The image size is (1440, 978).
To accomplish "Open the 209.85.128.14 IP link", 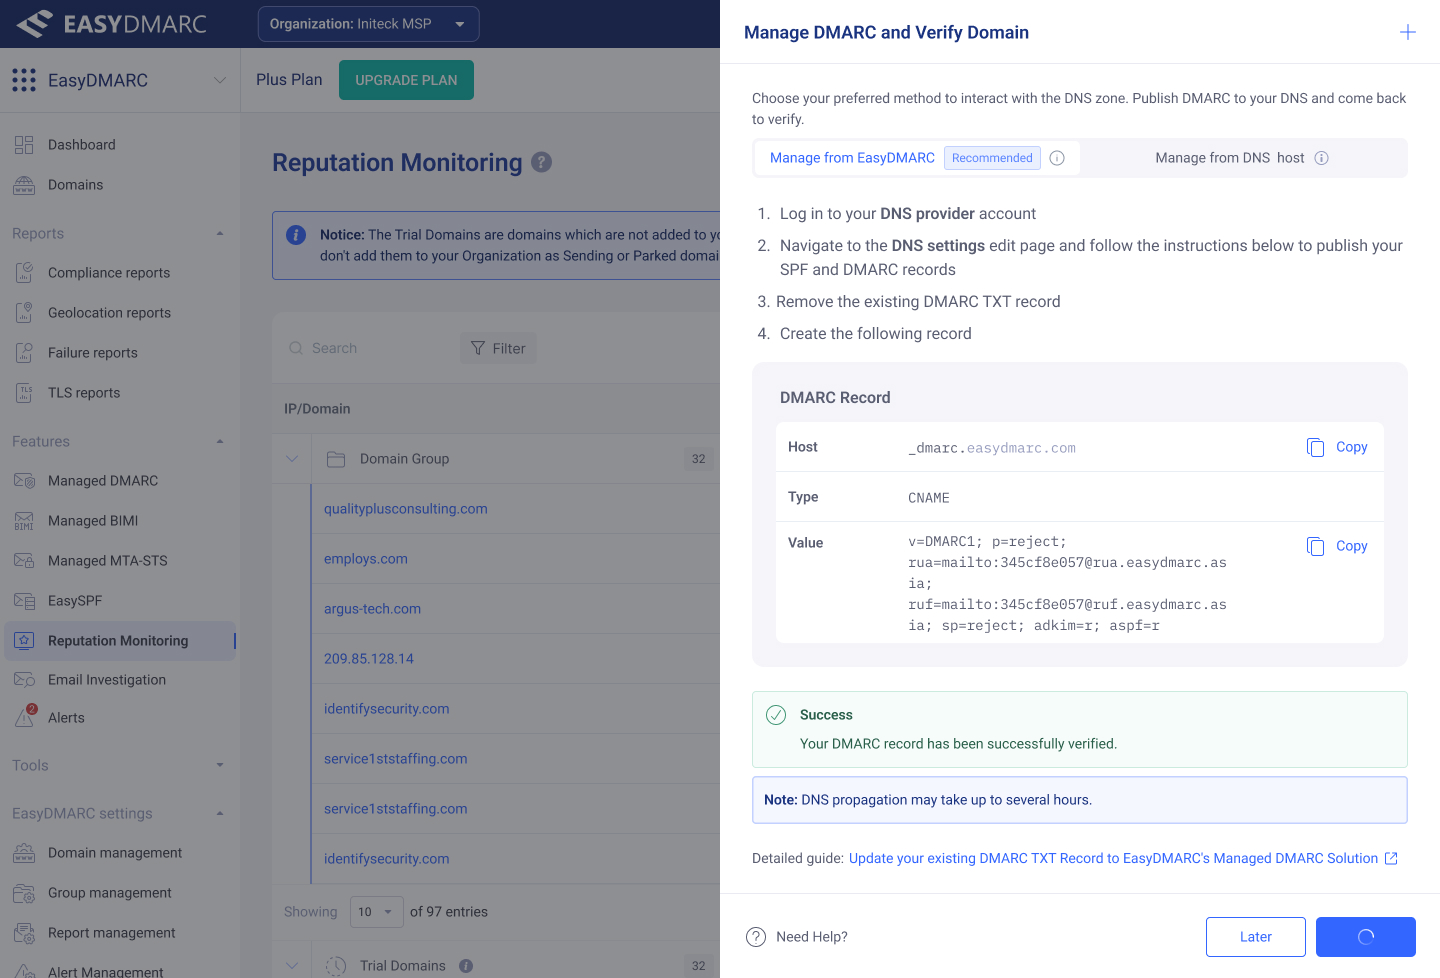I will pos(369,659).
